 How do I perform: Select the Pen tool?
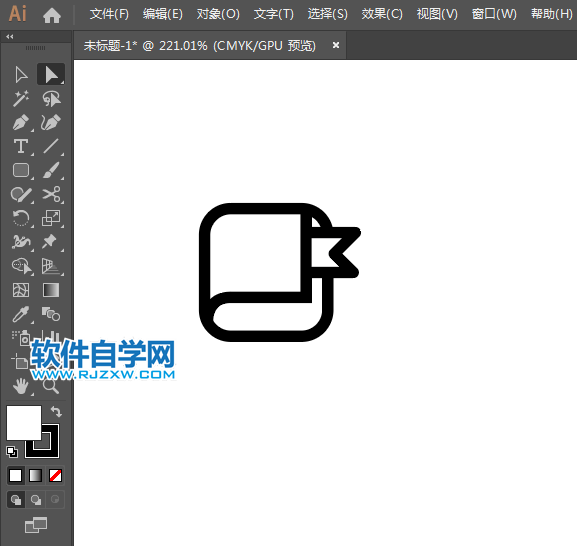pos(21,123)
